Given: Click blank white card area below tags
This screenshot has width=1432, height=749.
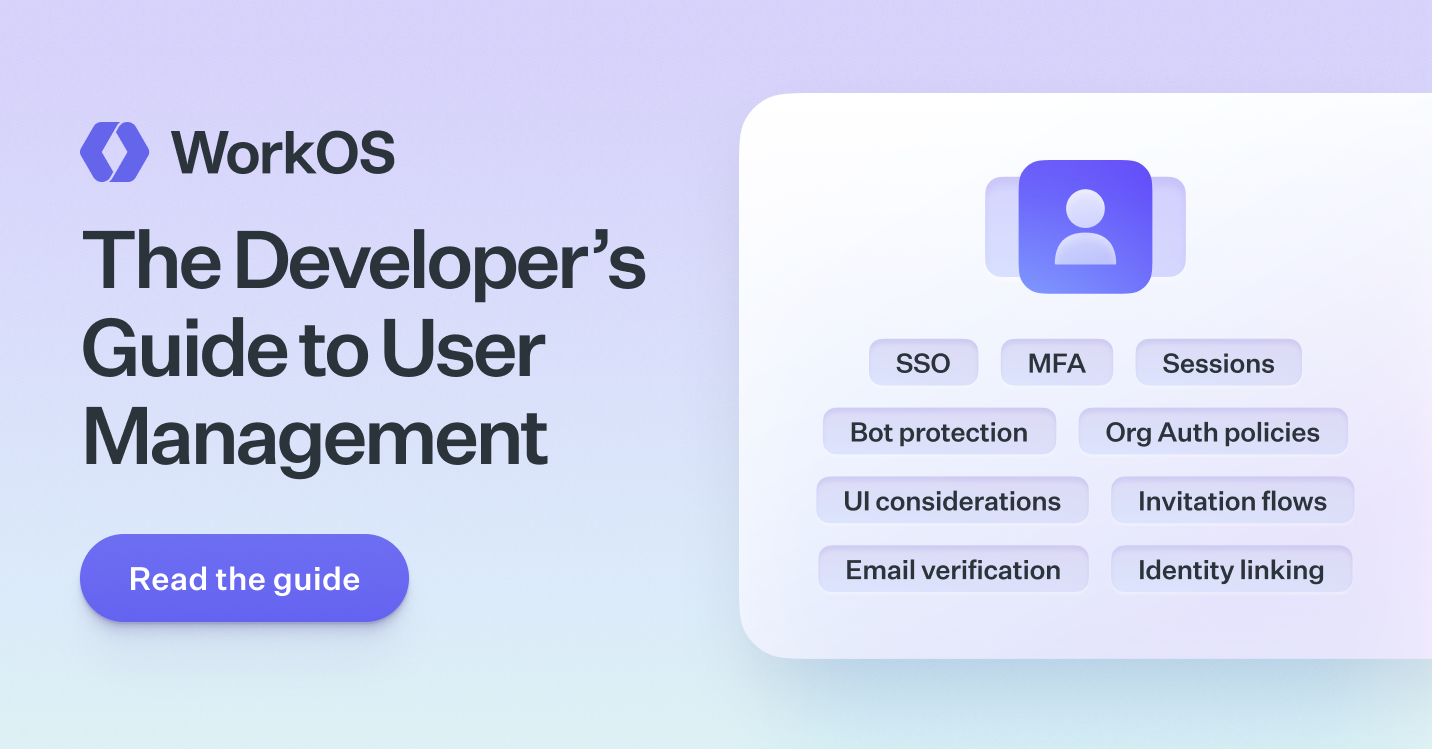Looking at the screenshot, I should [x=1085, y=625].
